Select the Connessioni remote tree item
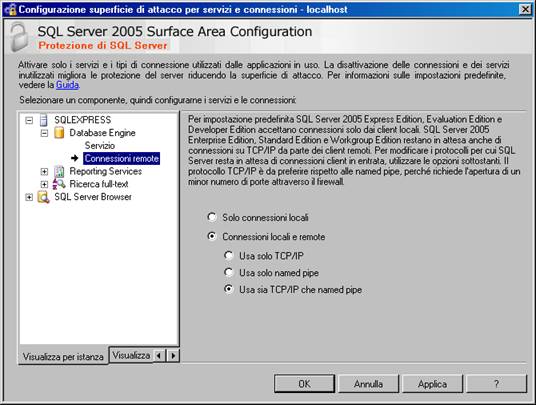This screenshot has height=405, width=536. click(121, 158)
